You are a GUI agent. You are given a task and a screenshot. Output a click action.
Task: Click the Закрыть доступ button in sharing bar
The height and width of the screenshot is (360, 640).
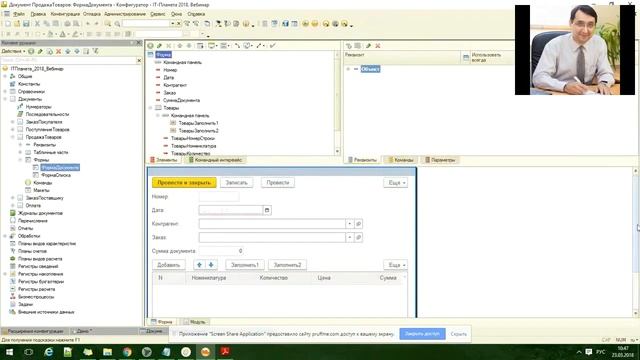tap(422, 333)
